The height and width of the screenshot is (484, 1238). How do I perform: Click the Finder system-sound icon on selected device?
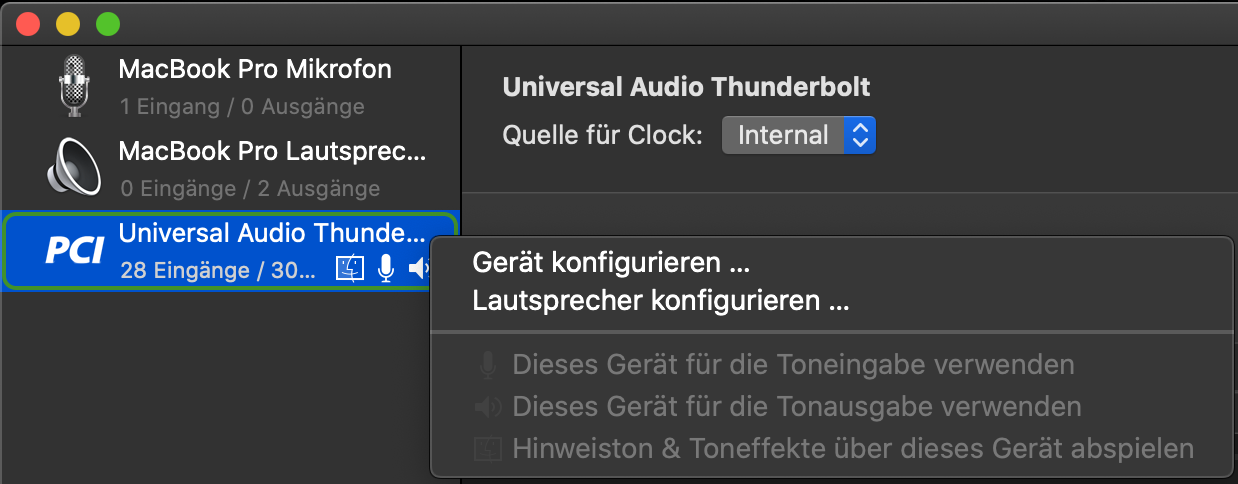point(351,268)
